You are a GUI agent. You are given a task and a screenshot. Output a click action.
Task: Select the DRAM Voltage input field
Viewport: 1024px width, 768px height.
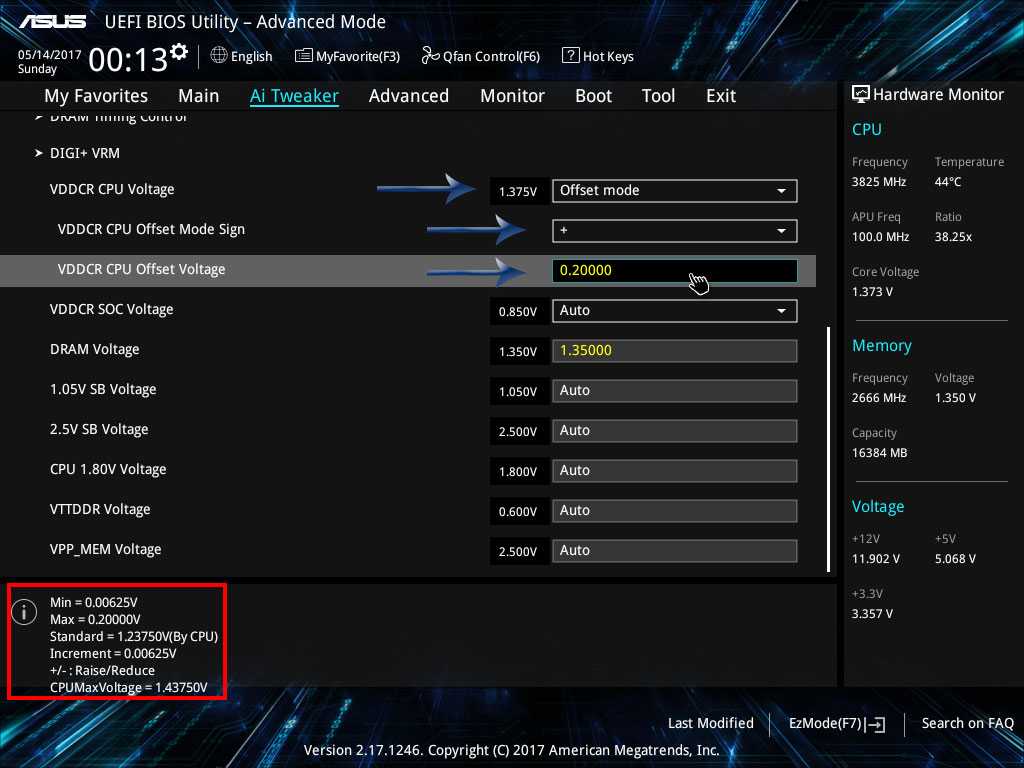pos(674,351)
